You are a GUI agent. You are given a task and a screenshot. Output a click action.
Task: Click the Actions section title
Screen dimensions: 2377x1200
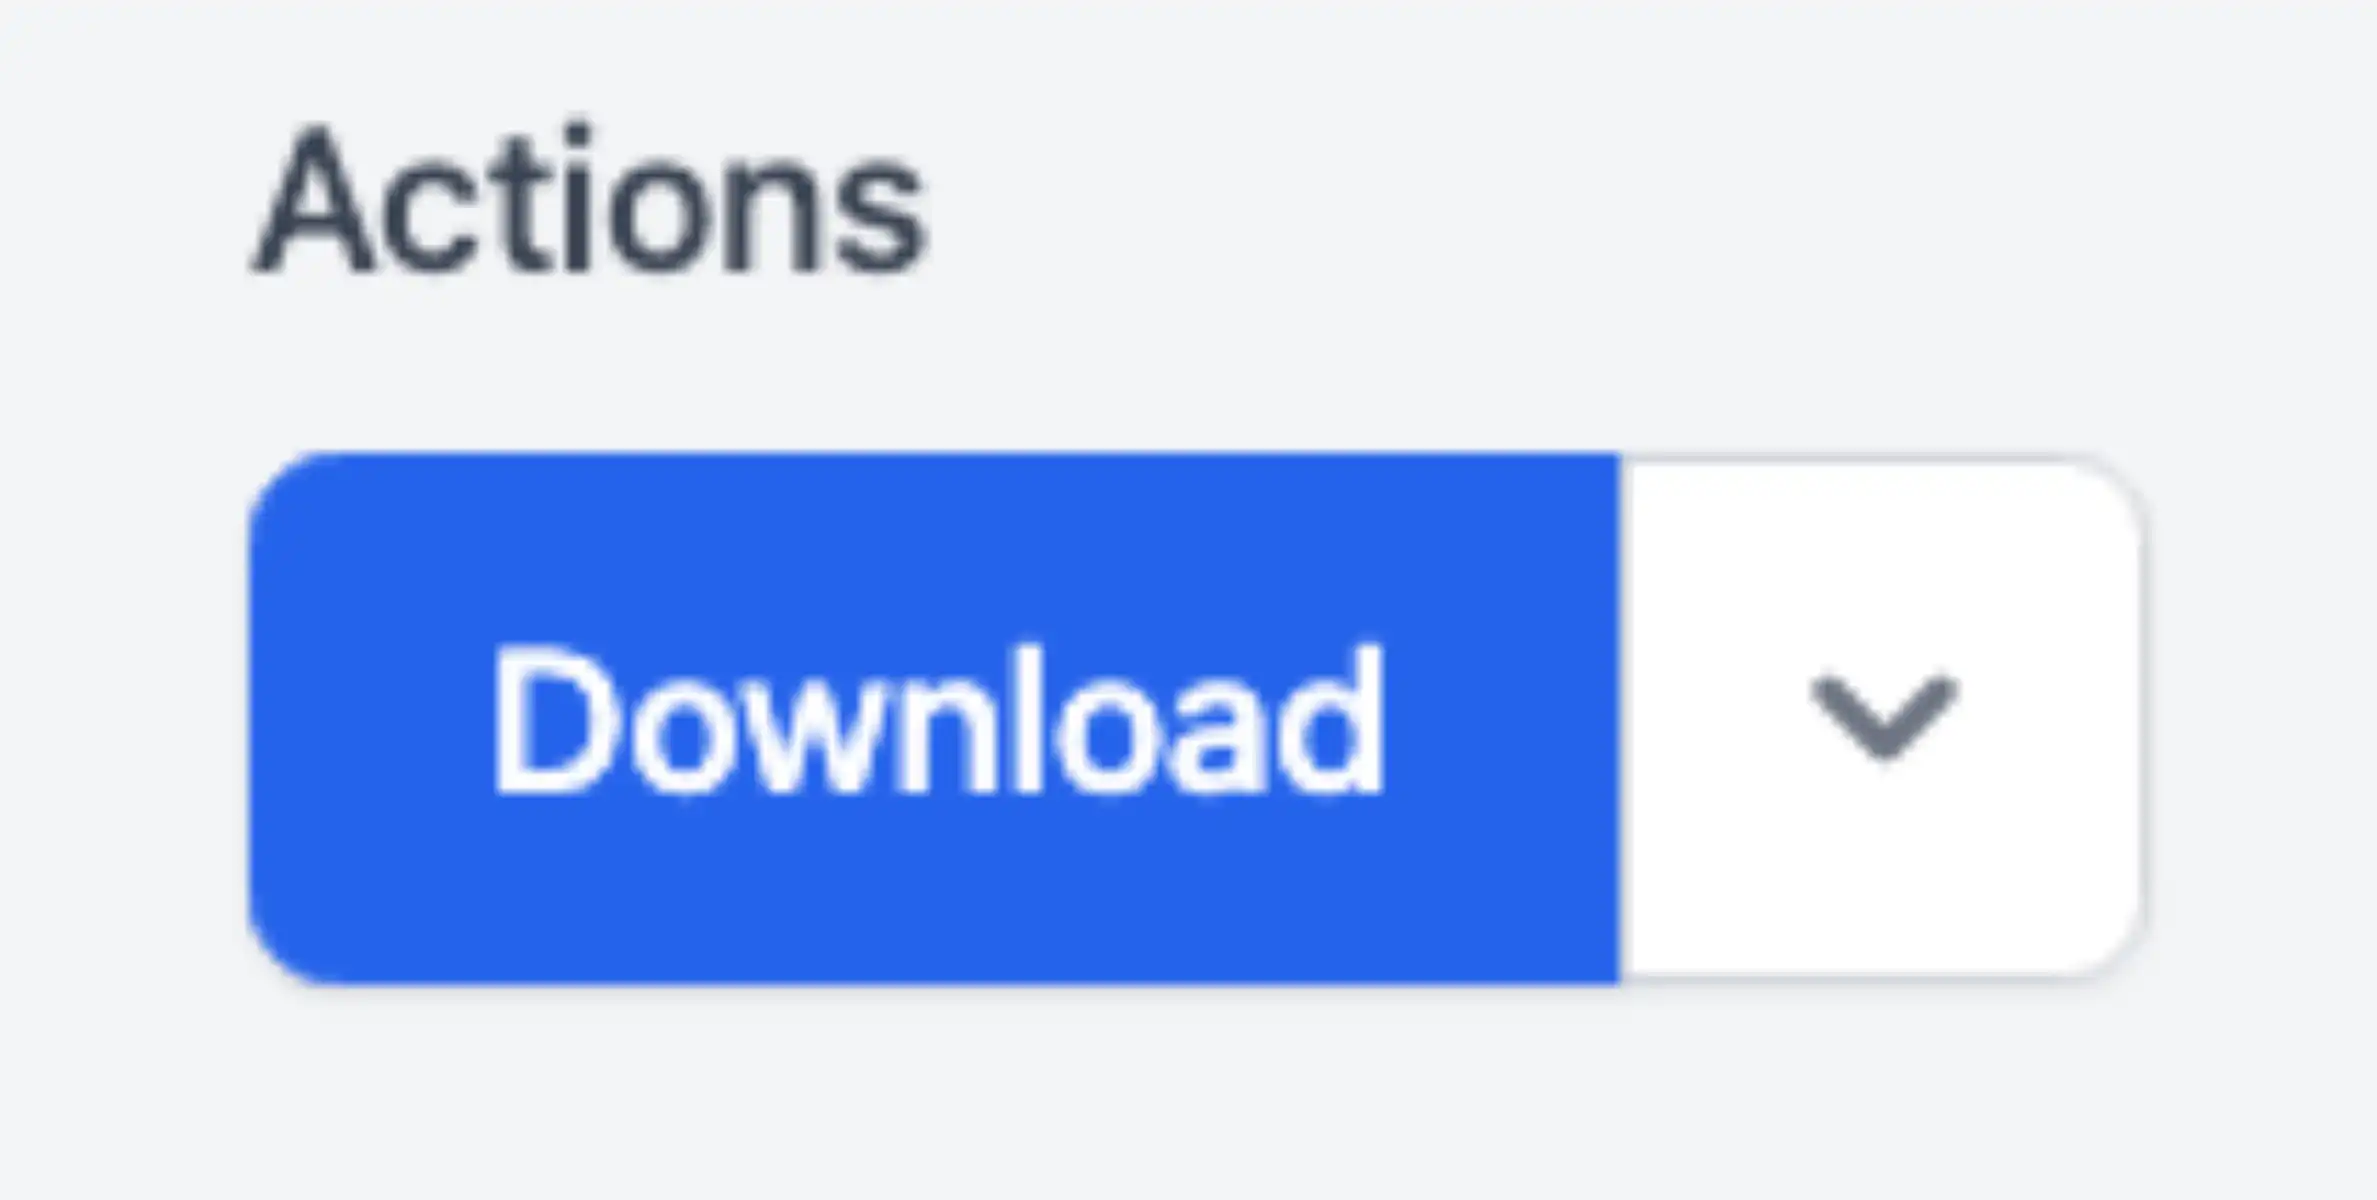pyautogui.click(x=590, y=200)
